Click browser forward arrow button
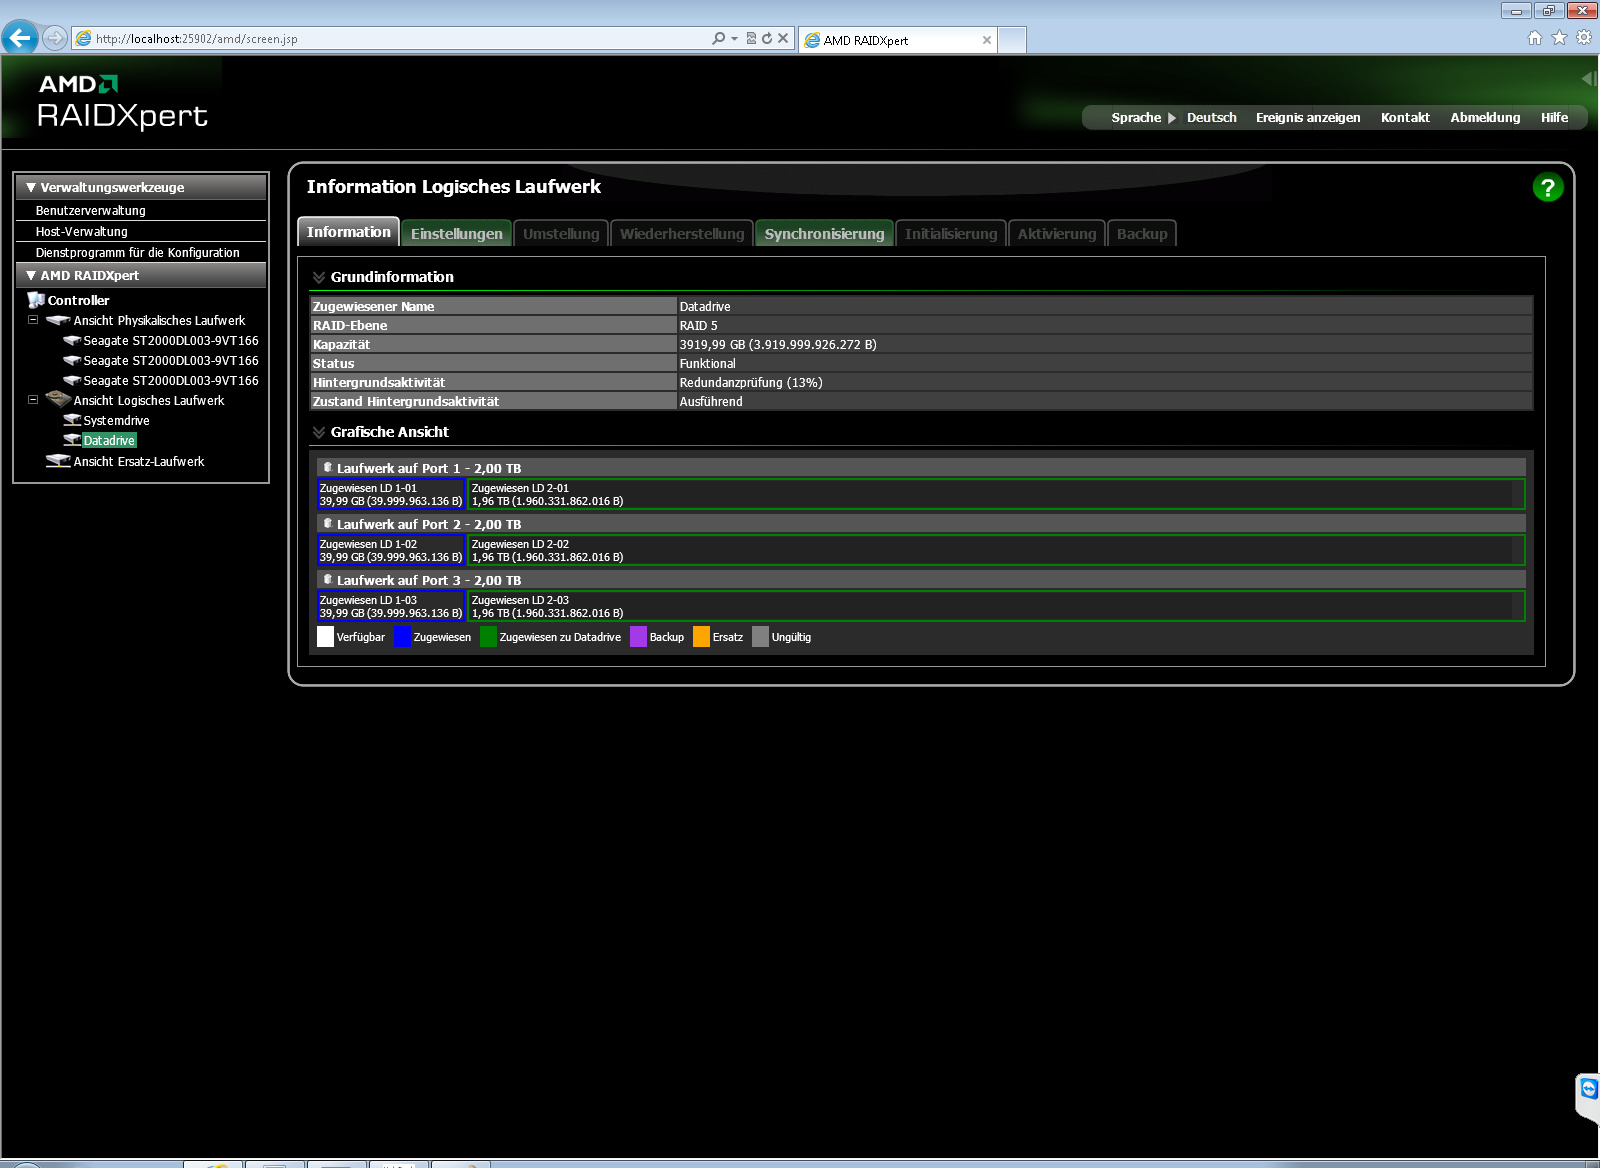This screenshot has height=1168, width=1600. pyautogui.click(x=55, y=38)
